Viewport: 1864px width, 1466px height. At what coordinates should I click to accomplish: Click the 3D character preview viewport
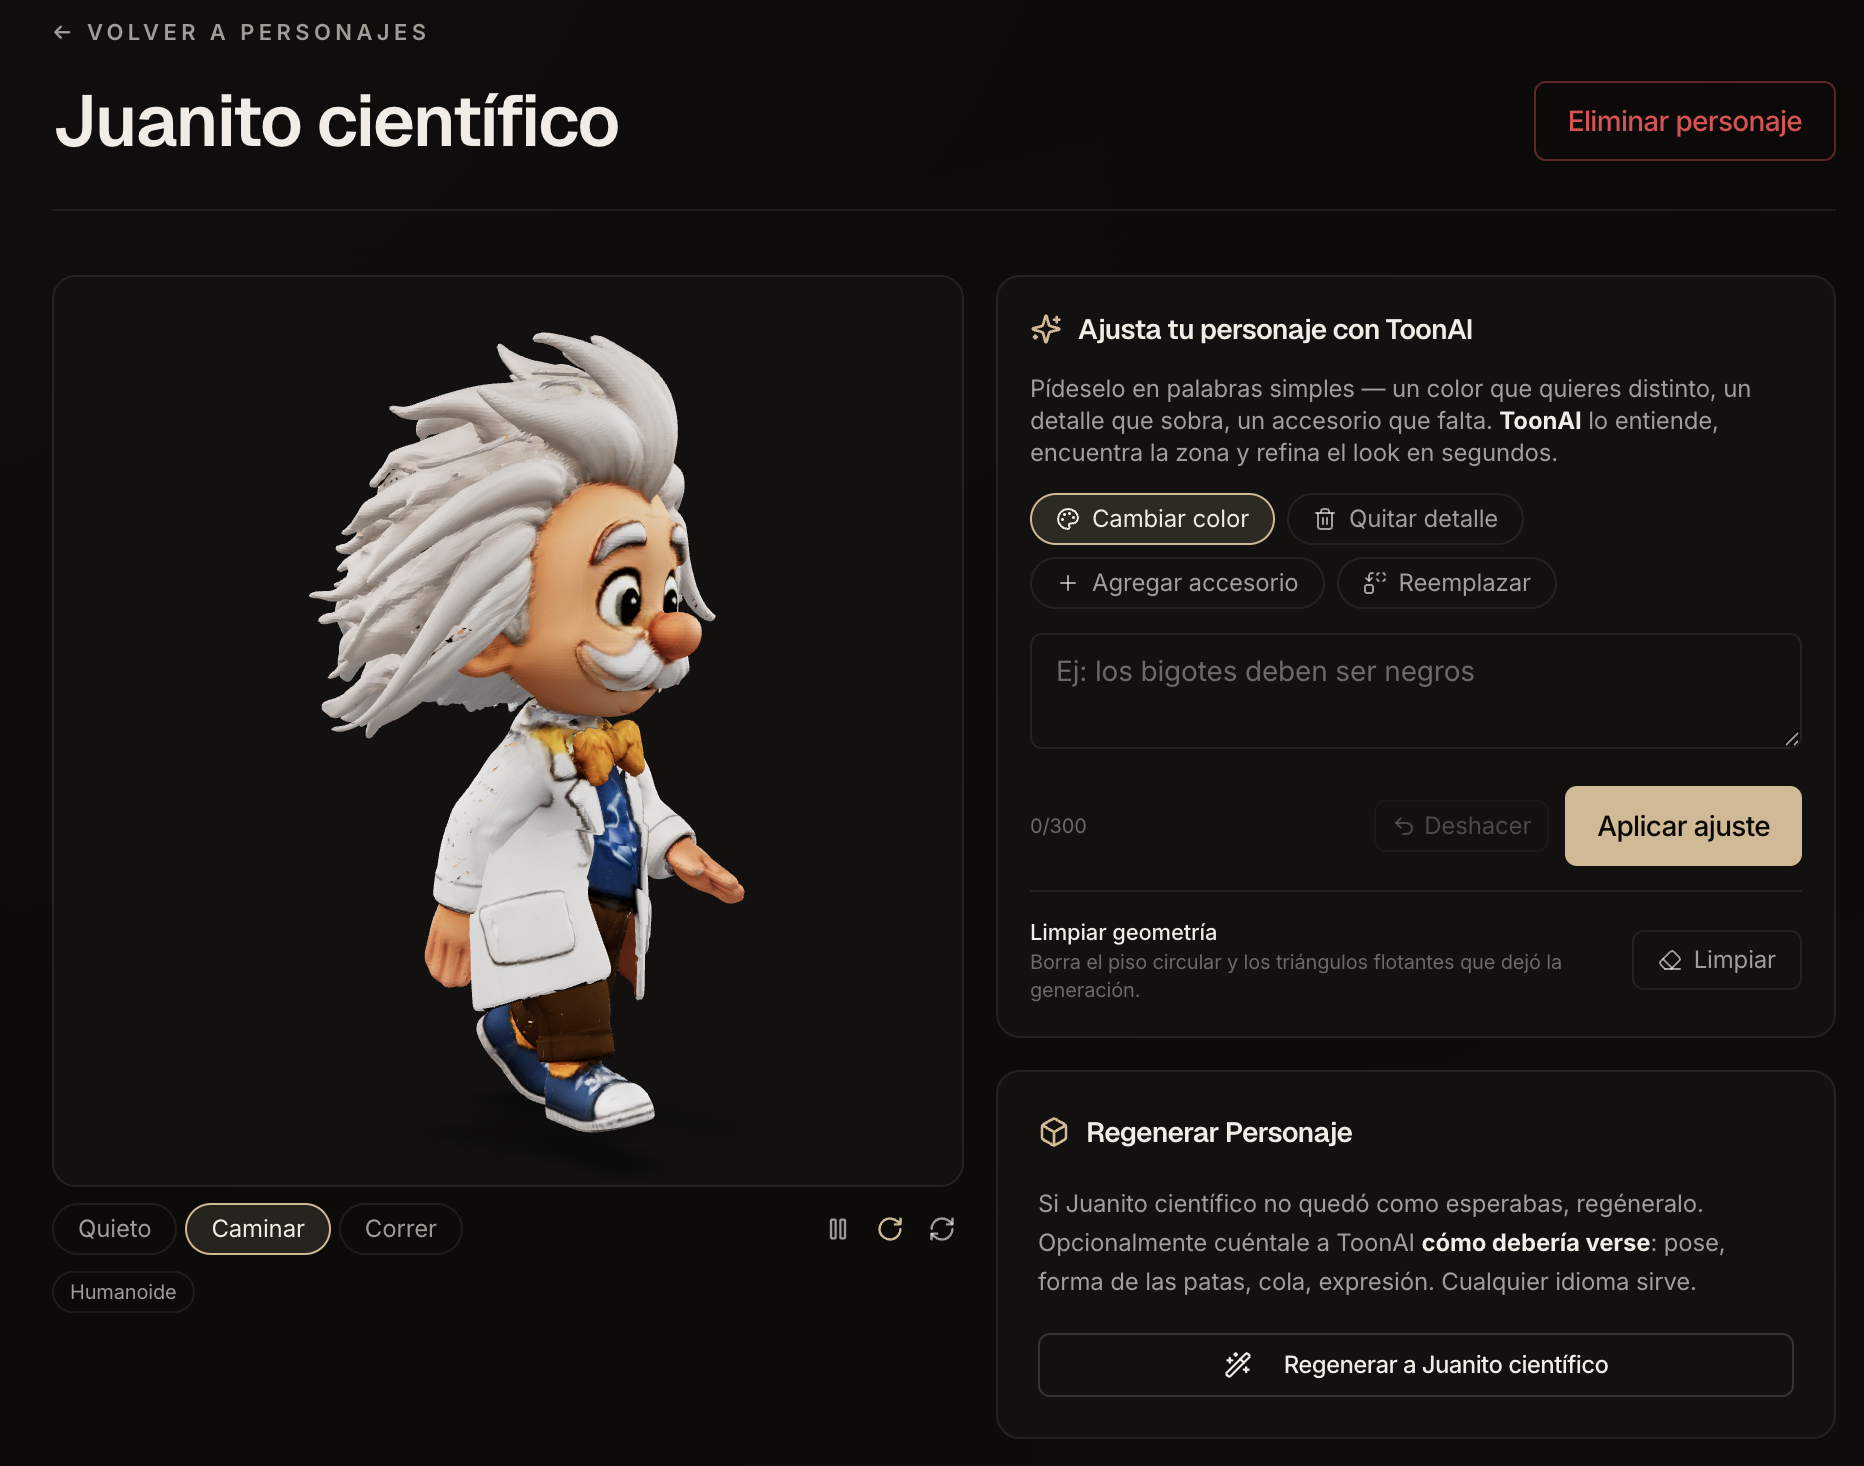(508, 731)
